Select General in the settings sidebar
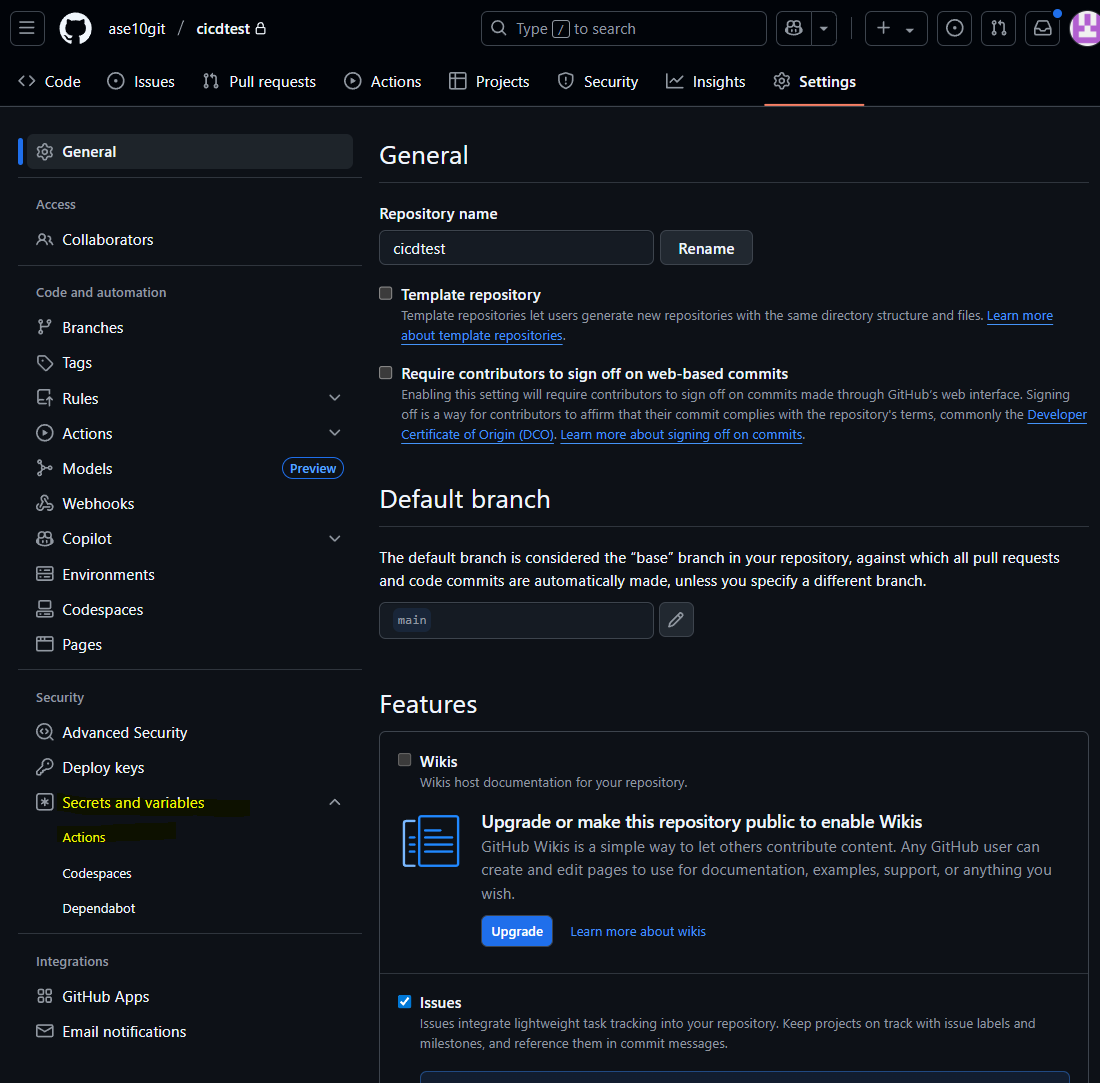Viewport: 1100px width, 1083px height. [x=189, y=152]
